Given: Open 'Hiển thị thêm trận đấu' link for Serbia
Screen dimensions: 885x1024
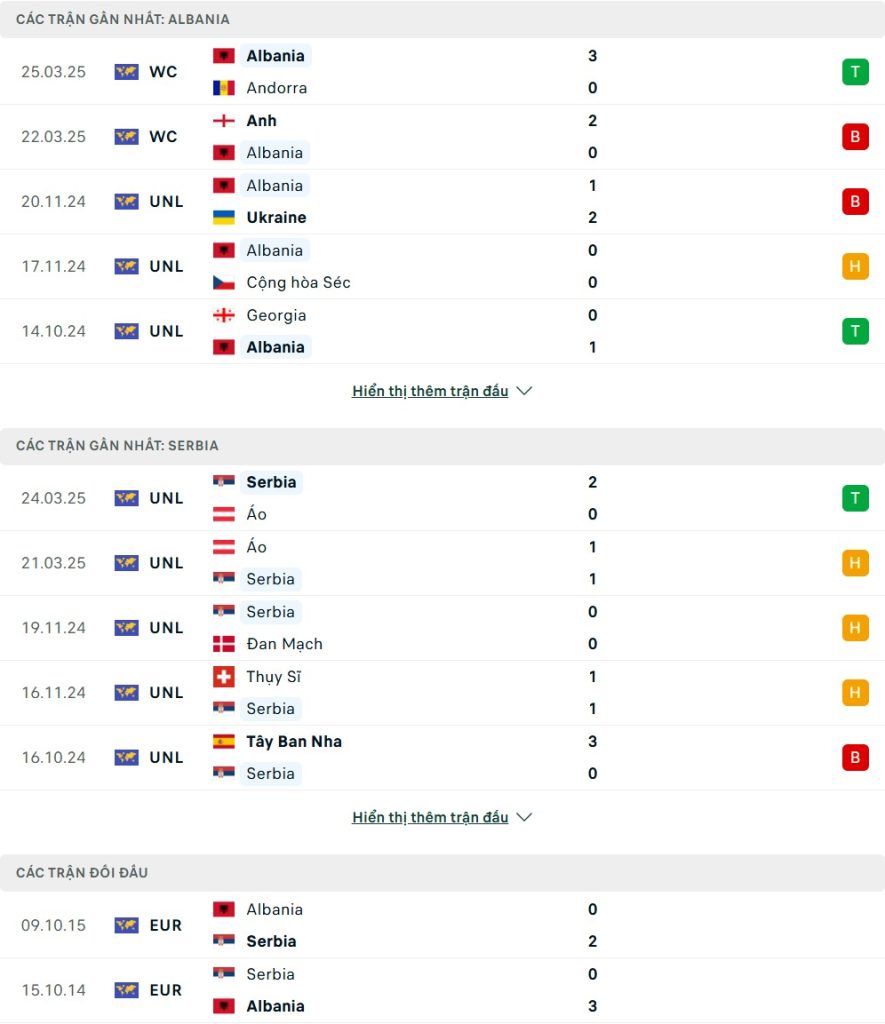Looking at the screenshot, I should point(430,817).
